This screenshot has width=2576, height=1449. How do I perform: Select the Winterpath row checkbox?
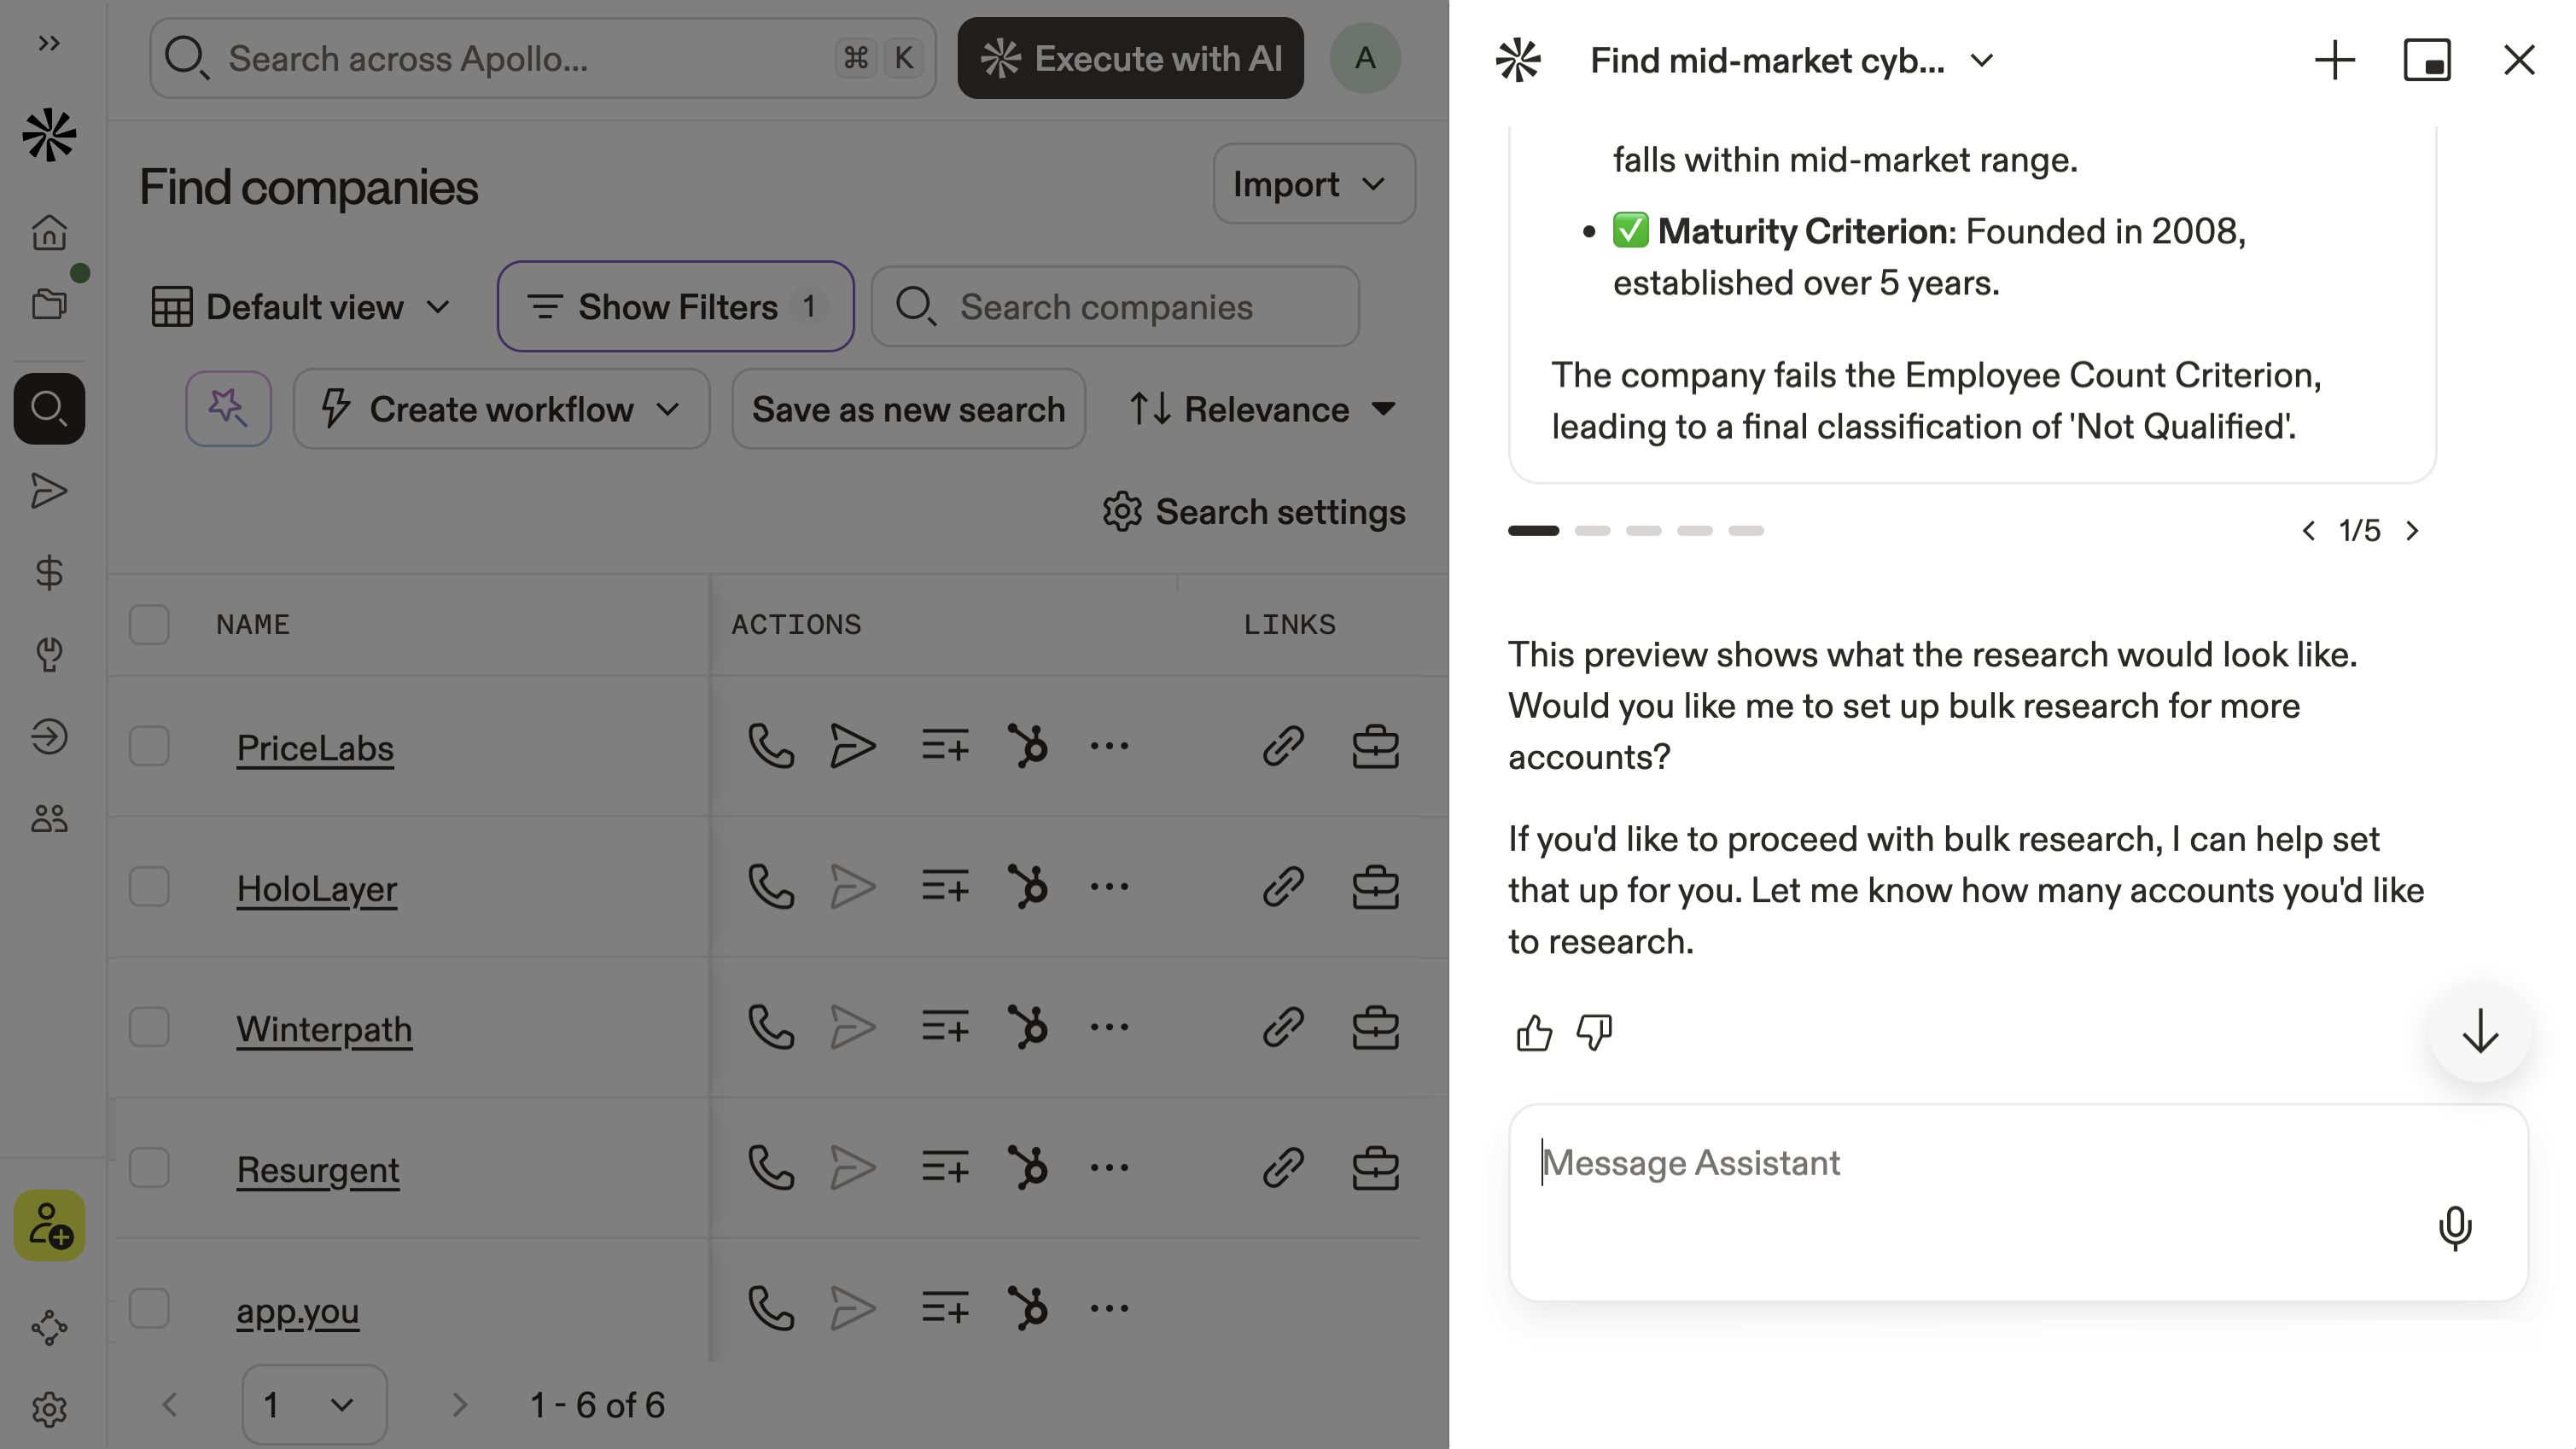tap(149, 1027)
